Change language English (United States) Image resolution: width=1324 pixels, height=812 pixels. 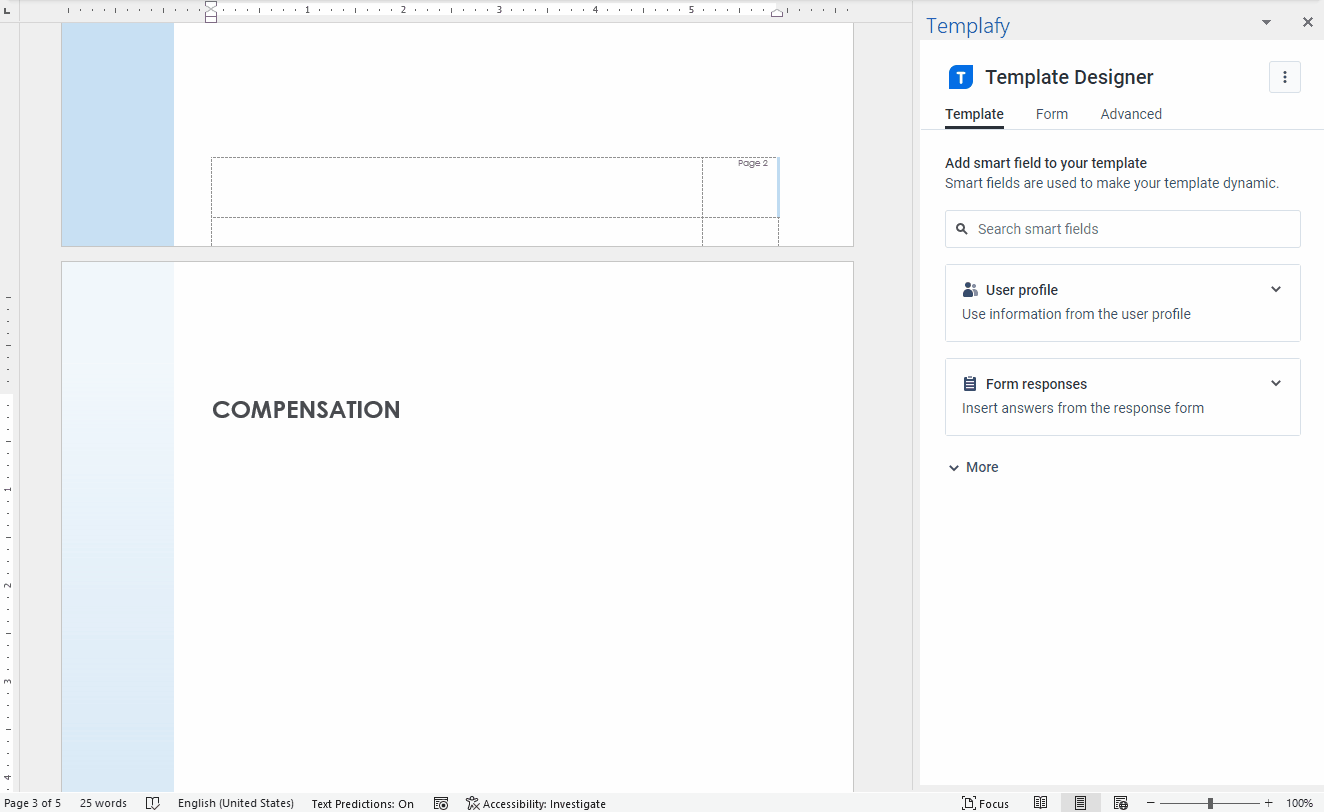click(236, 803)
